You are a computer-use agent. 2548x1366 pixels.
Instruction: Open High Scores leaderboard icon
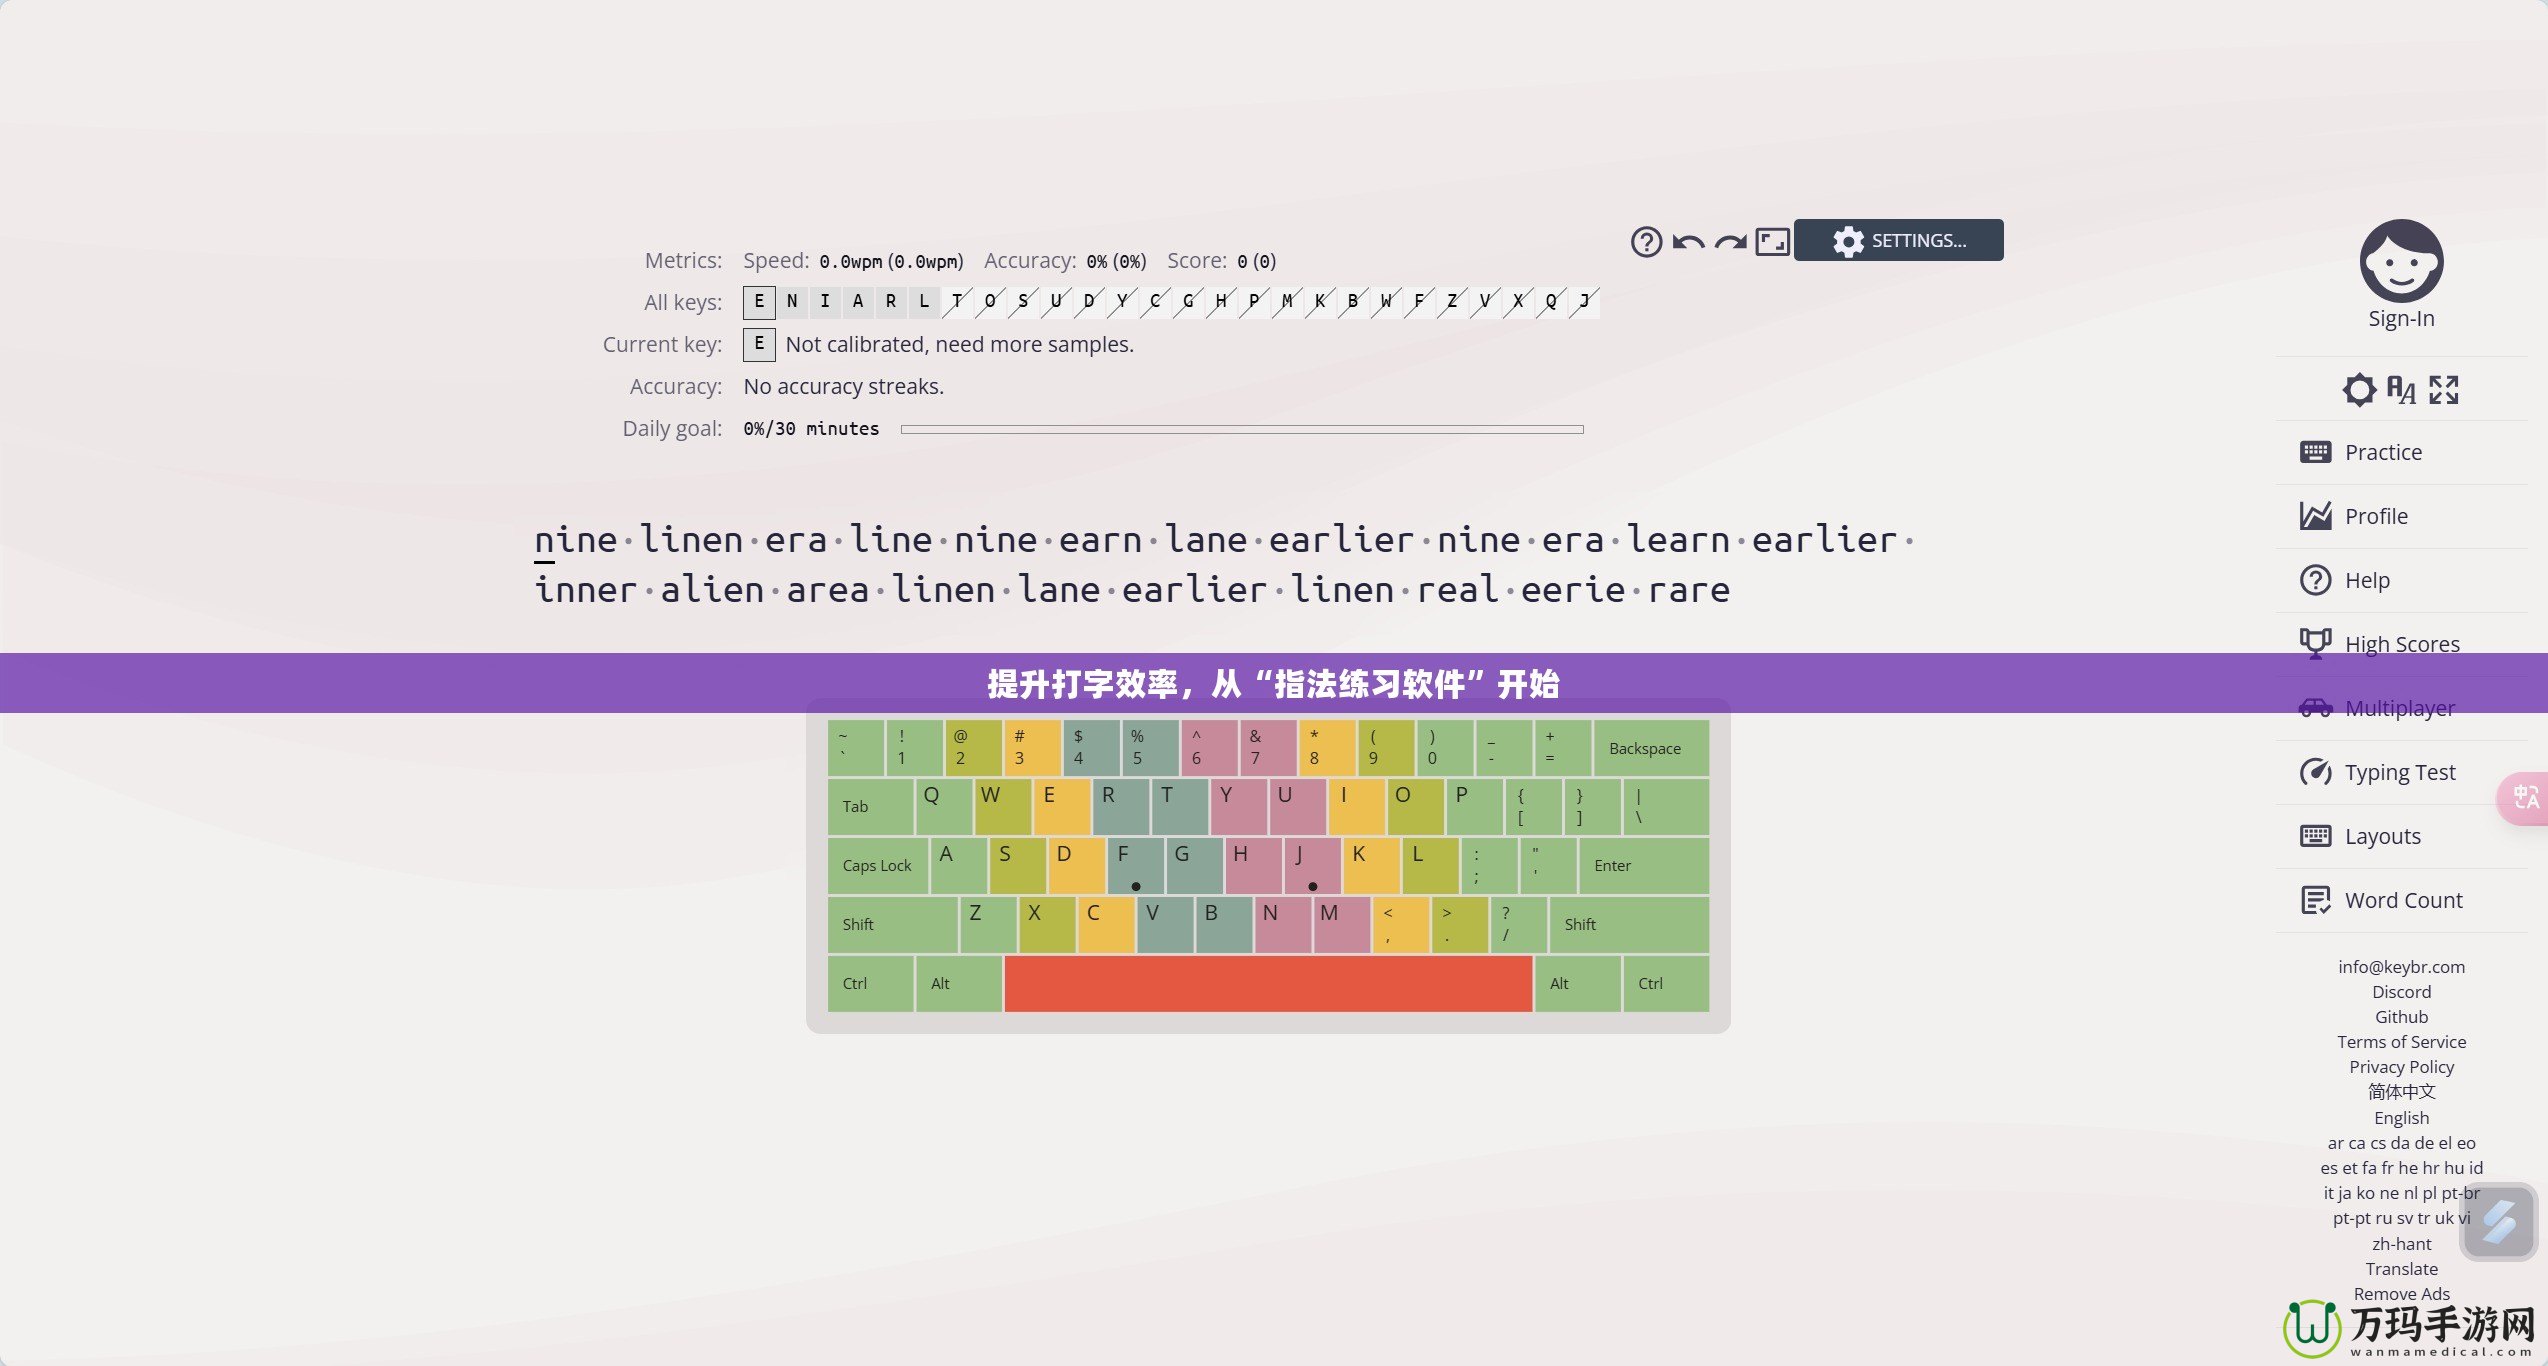click(2315, 643)
